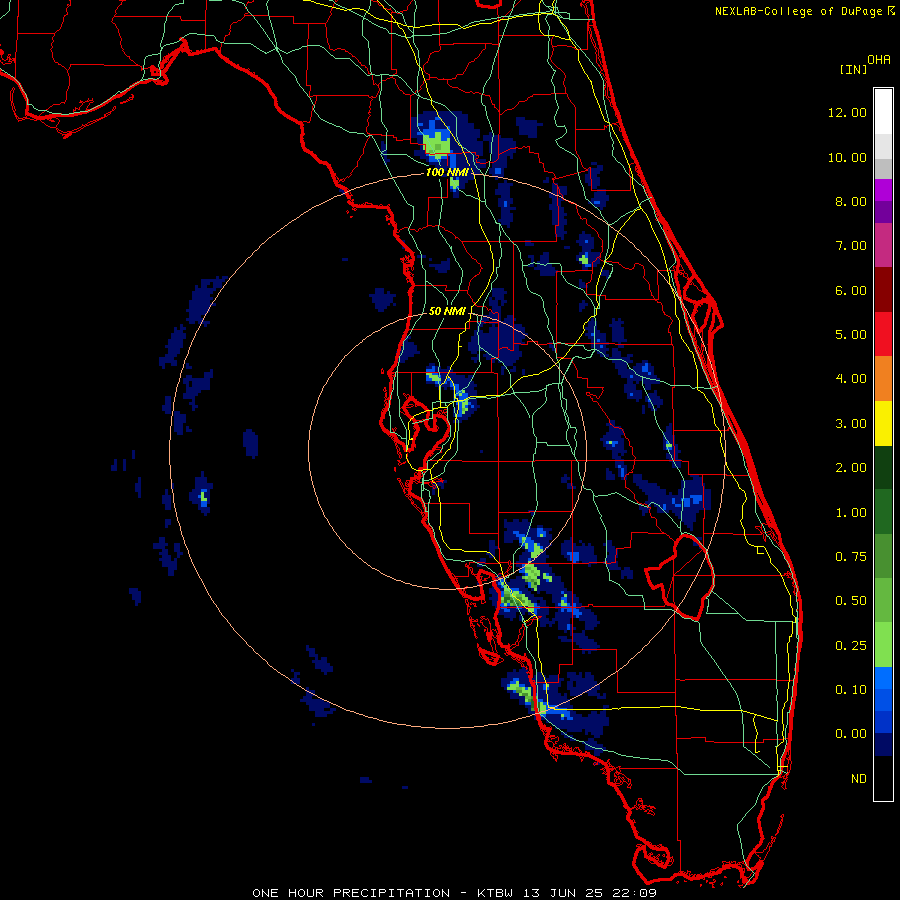Click the orange swatch near 4.00
This screenshot has height=900, width=900.
(883, 379)
